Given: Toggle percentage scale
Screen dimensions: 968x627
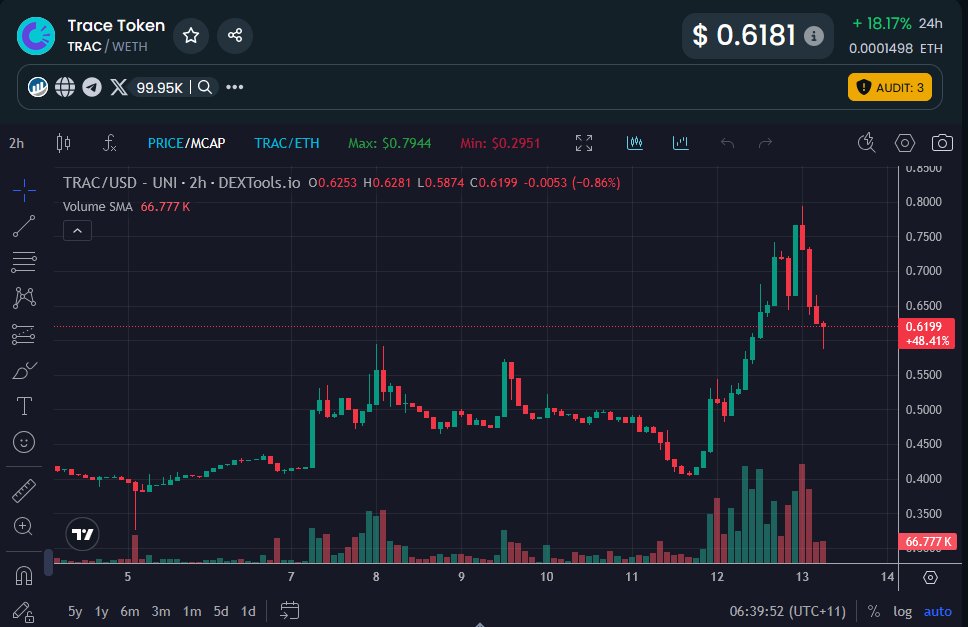Looking at the screenshot, I should pyautogui.click(x=874, y=611).
